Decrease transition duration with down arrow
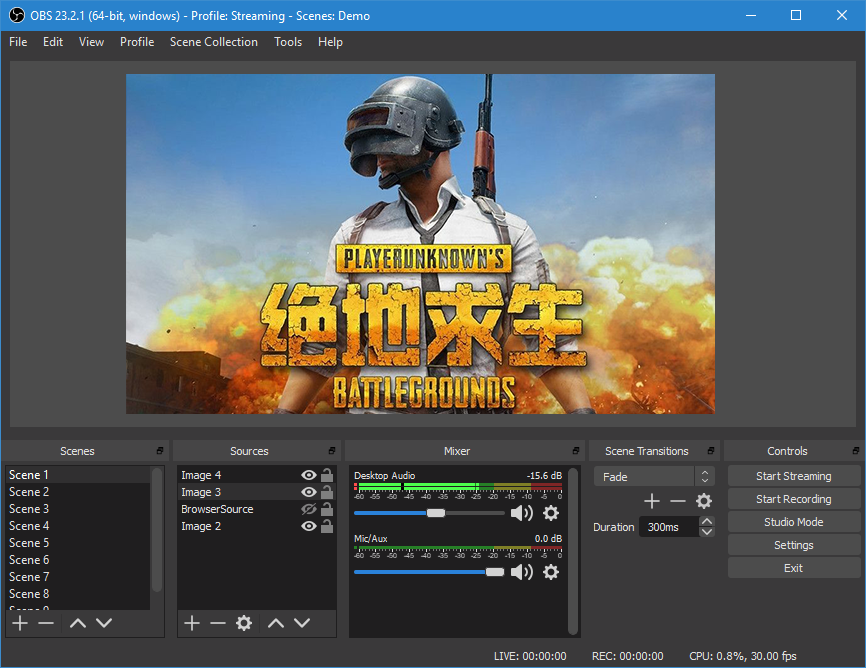 pos(706,532)
